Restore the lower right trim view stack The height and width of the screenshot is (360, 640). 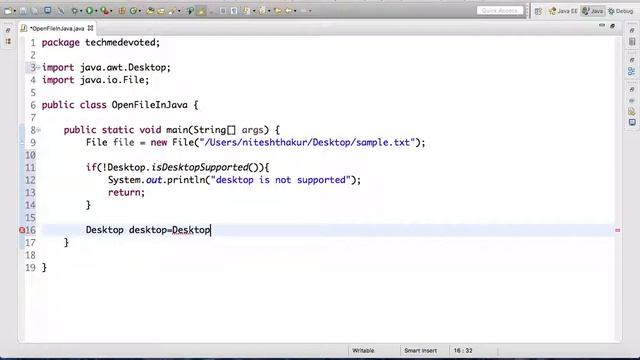[x=632, y=89]
